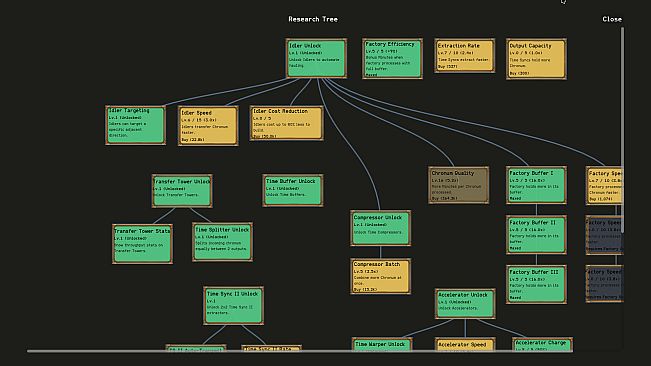Image resolution: width=651 pixels, height=366 pixels.
Task: Select the Accelerator Unlock node
Action: 465,304
